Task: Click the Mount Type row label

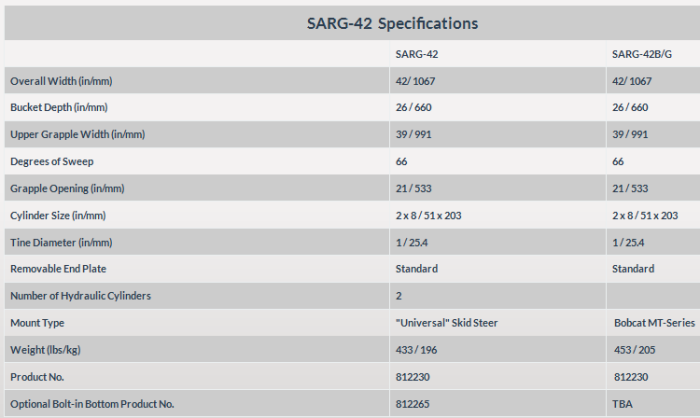Action: click(38, 323)
